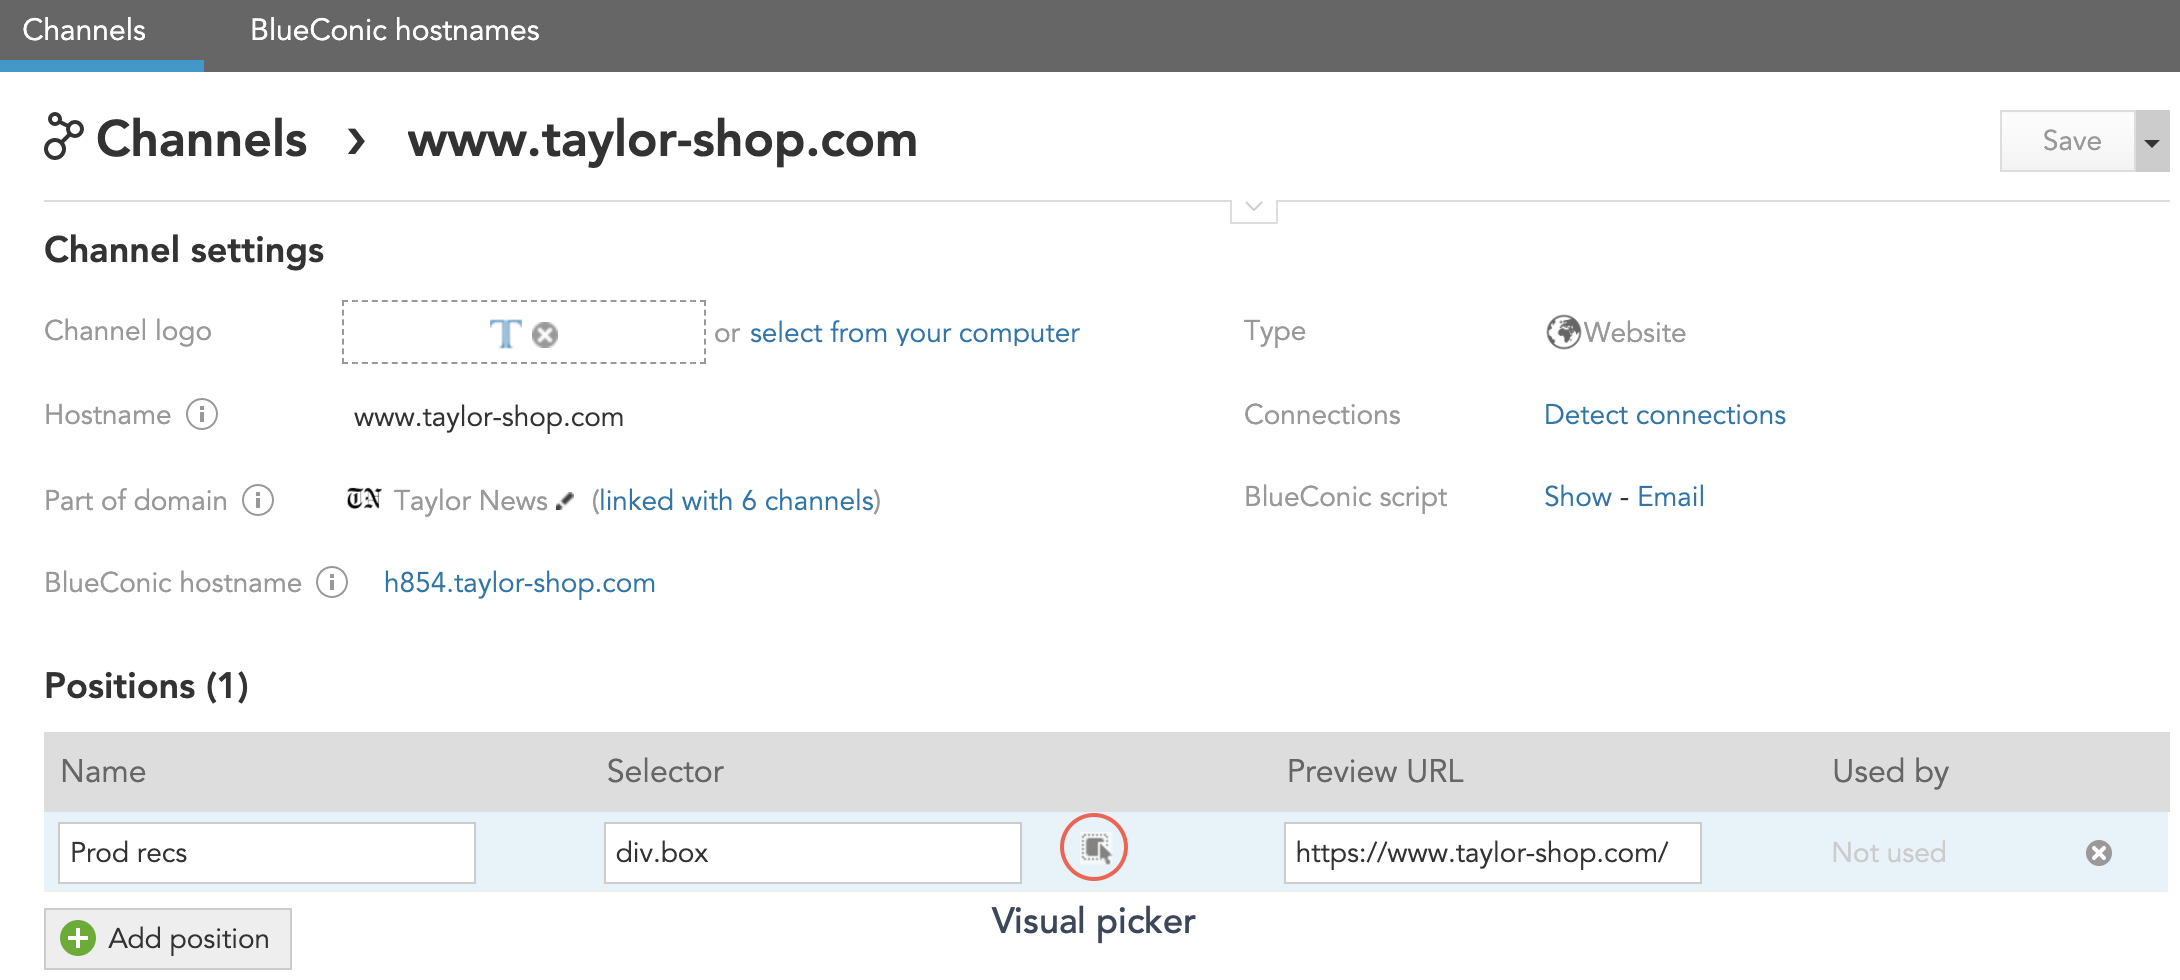Viewport: 2180px width, 980px height.
Task: Click the info icon next to BlueConic hostname
Action: coord(332,582)
